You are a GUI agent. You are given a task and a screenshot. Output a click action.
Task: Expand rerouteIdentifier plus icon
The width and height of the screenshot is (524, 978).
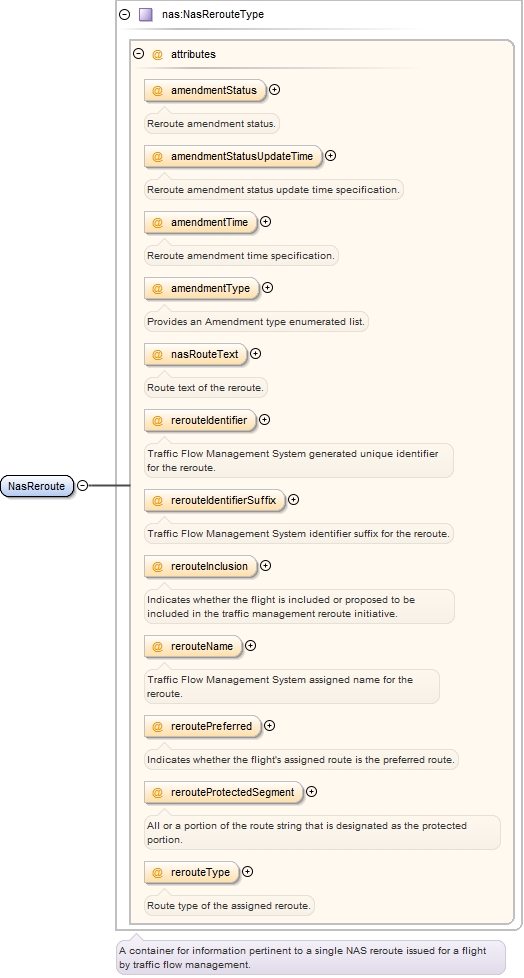coord(264,420)
